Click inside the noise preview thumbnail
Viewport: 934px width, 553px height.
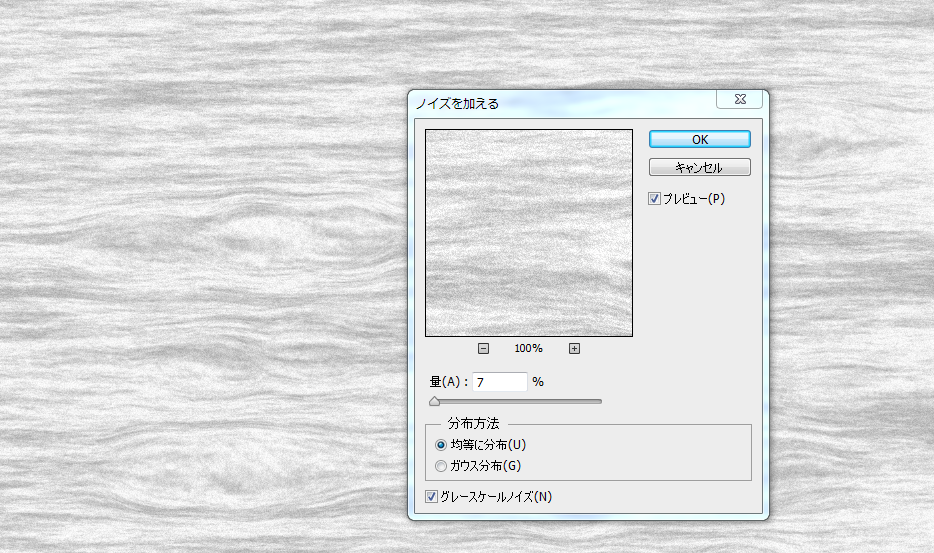[528, 233]
